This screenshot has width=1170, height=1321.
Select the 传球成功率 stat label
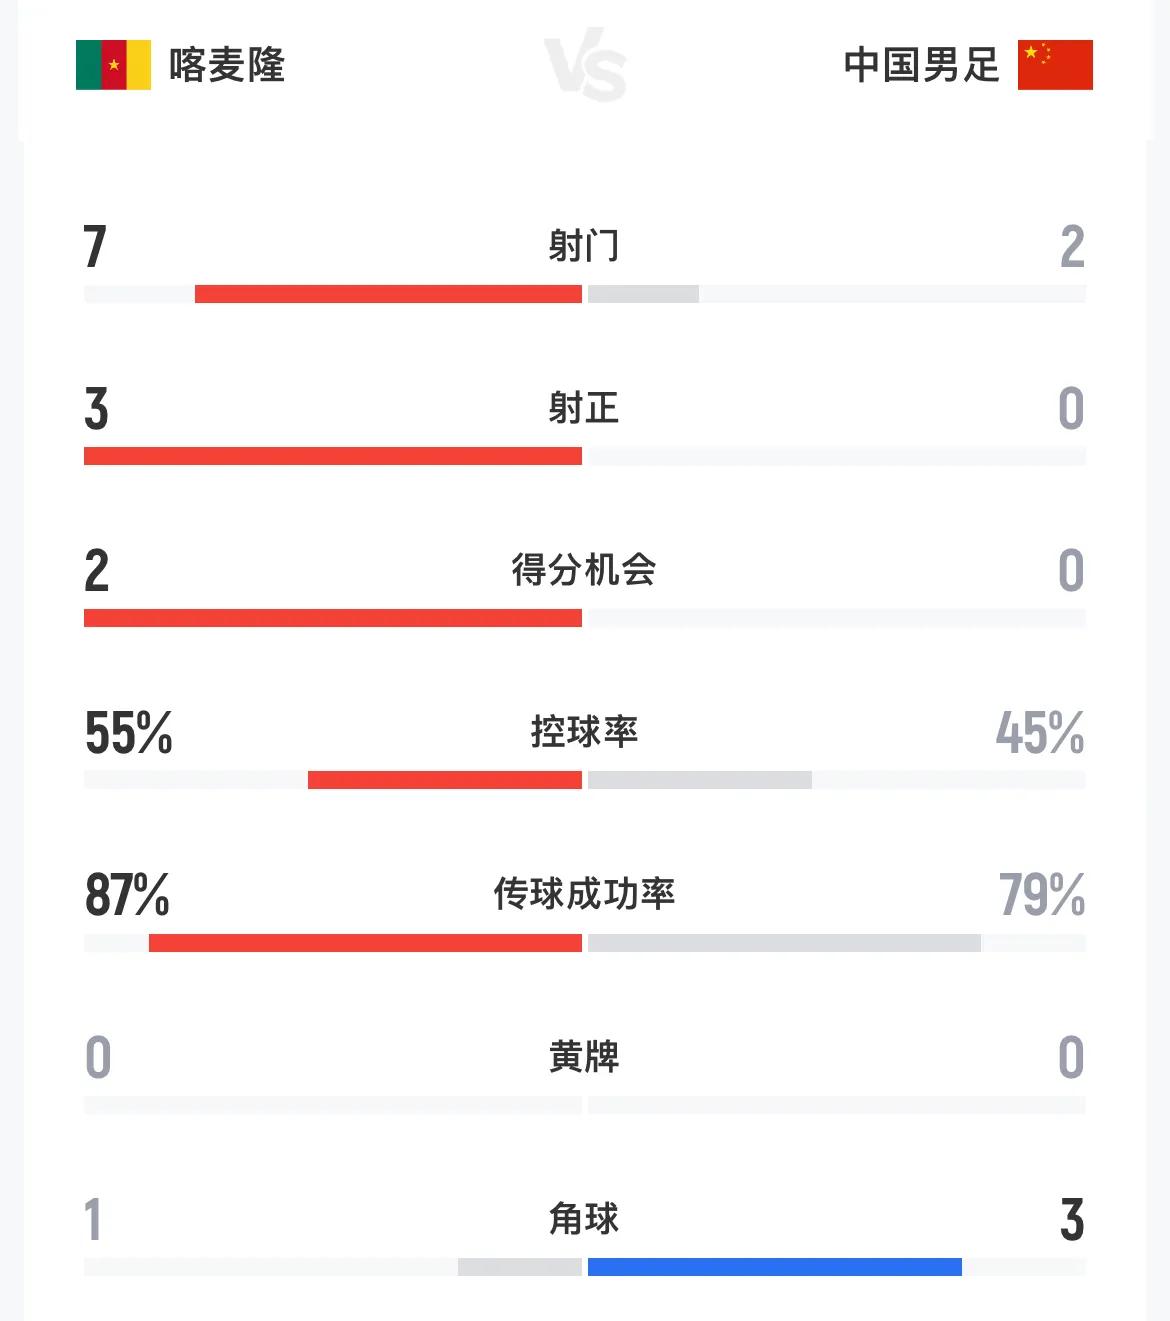click(584, 894)
